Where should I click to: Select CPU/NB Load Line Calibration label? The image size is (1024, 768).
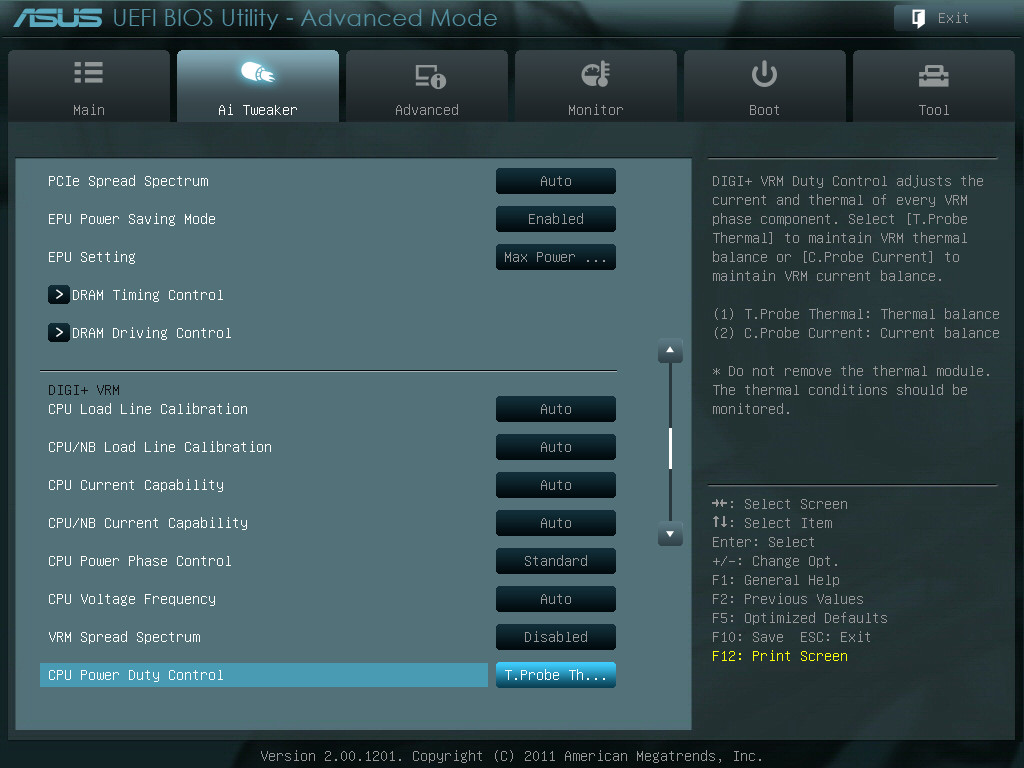[x=160, y=447]
